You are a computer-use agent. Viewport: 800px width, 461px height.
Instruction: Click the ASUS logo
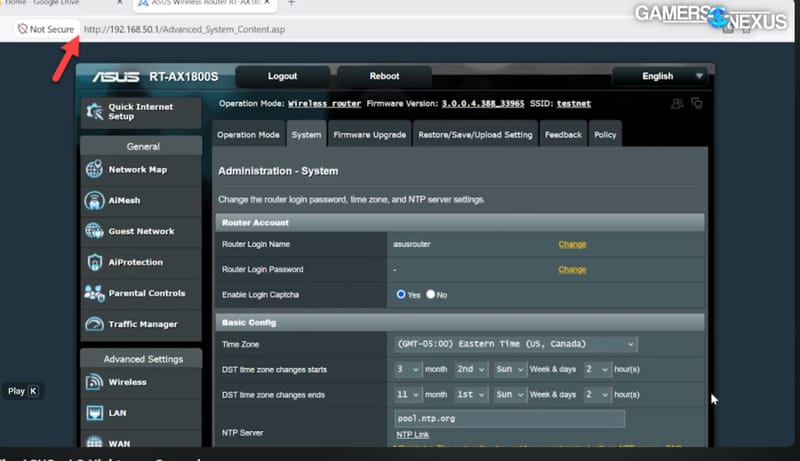tap(116, 77)
